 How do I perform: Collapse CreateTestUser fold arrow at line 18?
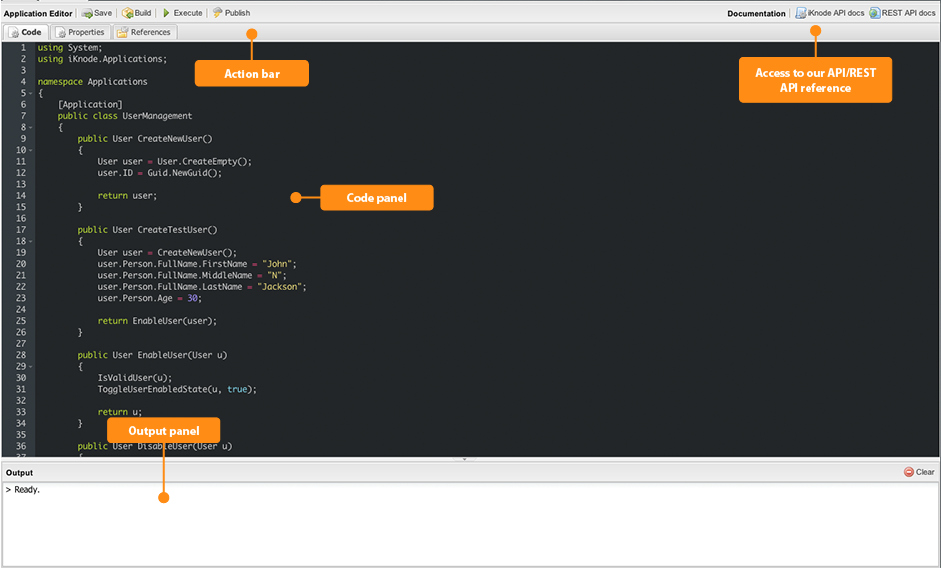click(31, 242)
